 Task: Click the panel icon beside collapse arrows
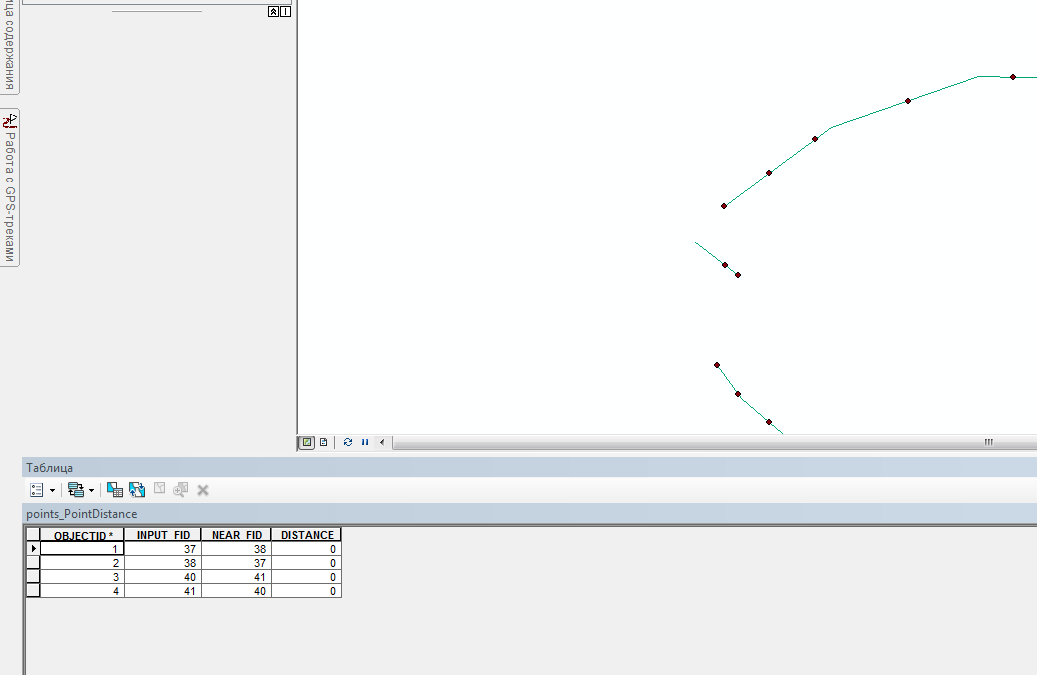coord(286,11)
